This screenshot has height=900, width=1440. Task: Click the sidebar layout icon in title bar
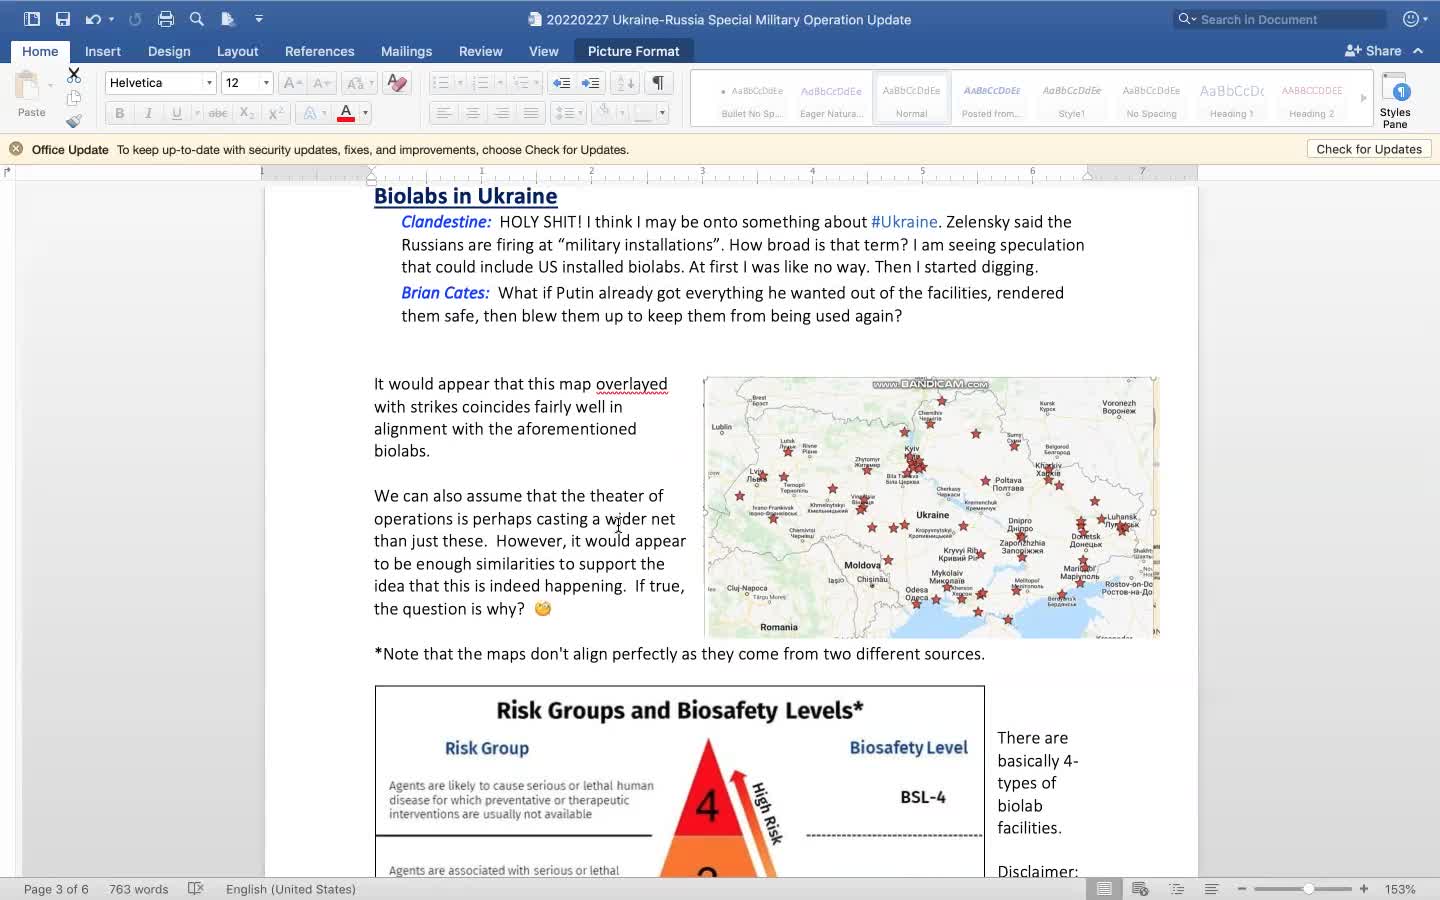[32, 19]
